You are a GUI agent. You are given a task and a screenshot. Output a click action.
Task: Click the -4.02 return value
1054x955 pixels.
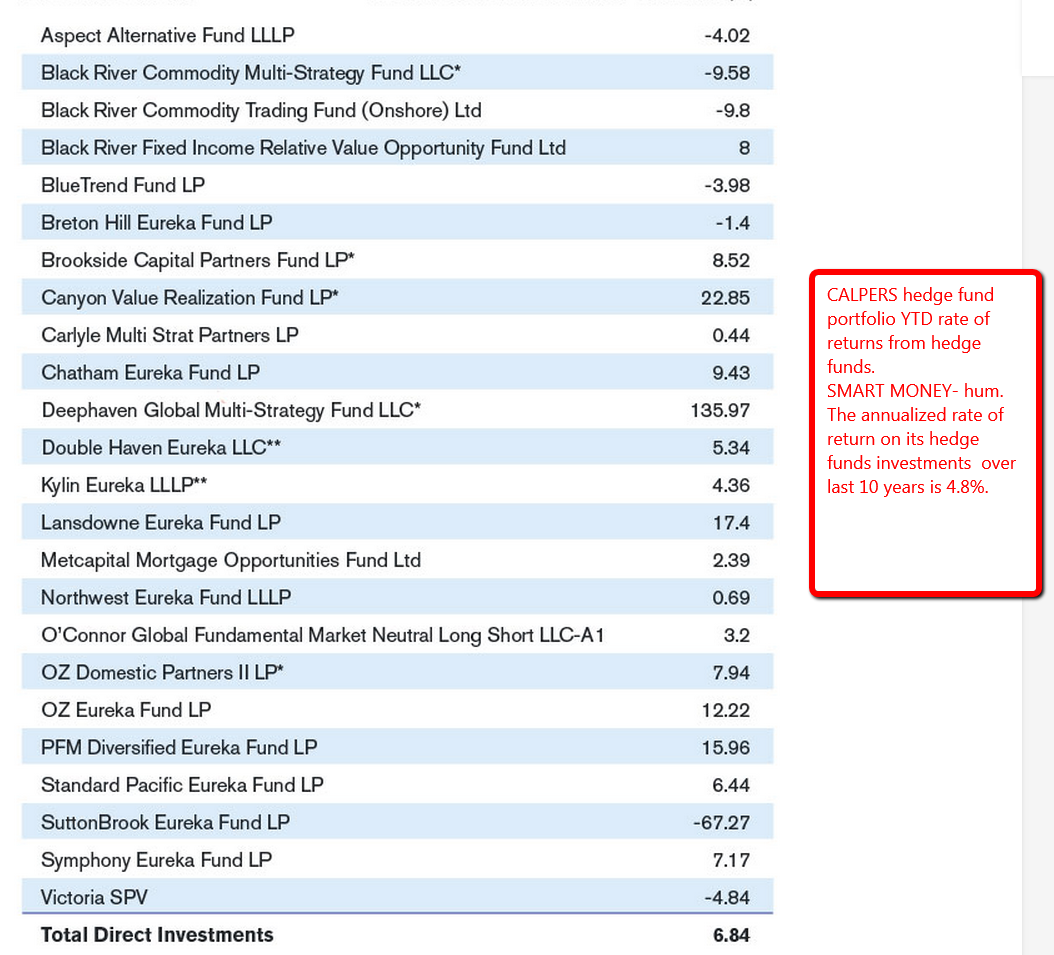pos(727,35)
